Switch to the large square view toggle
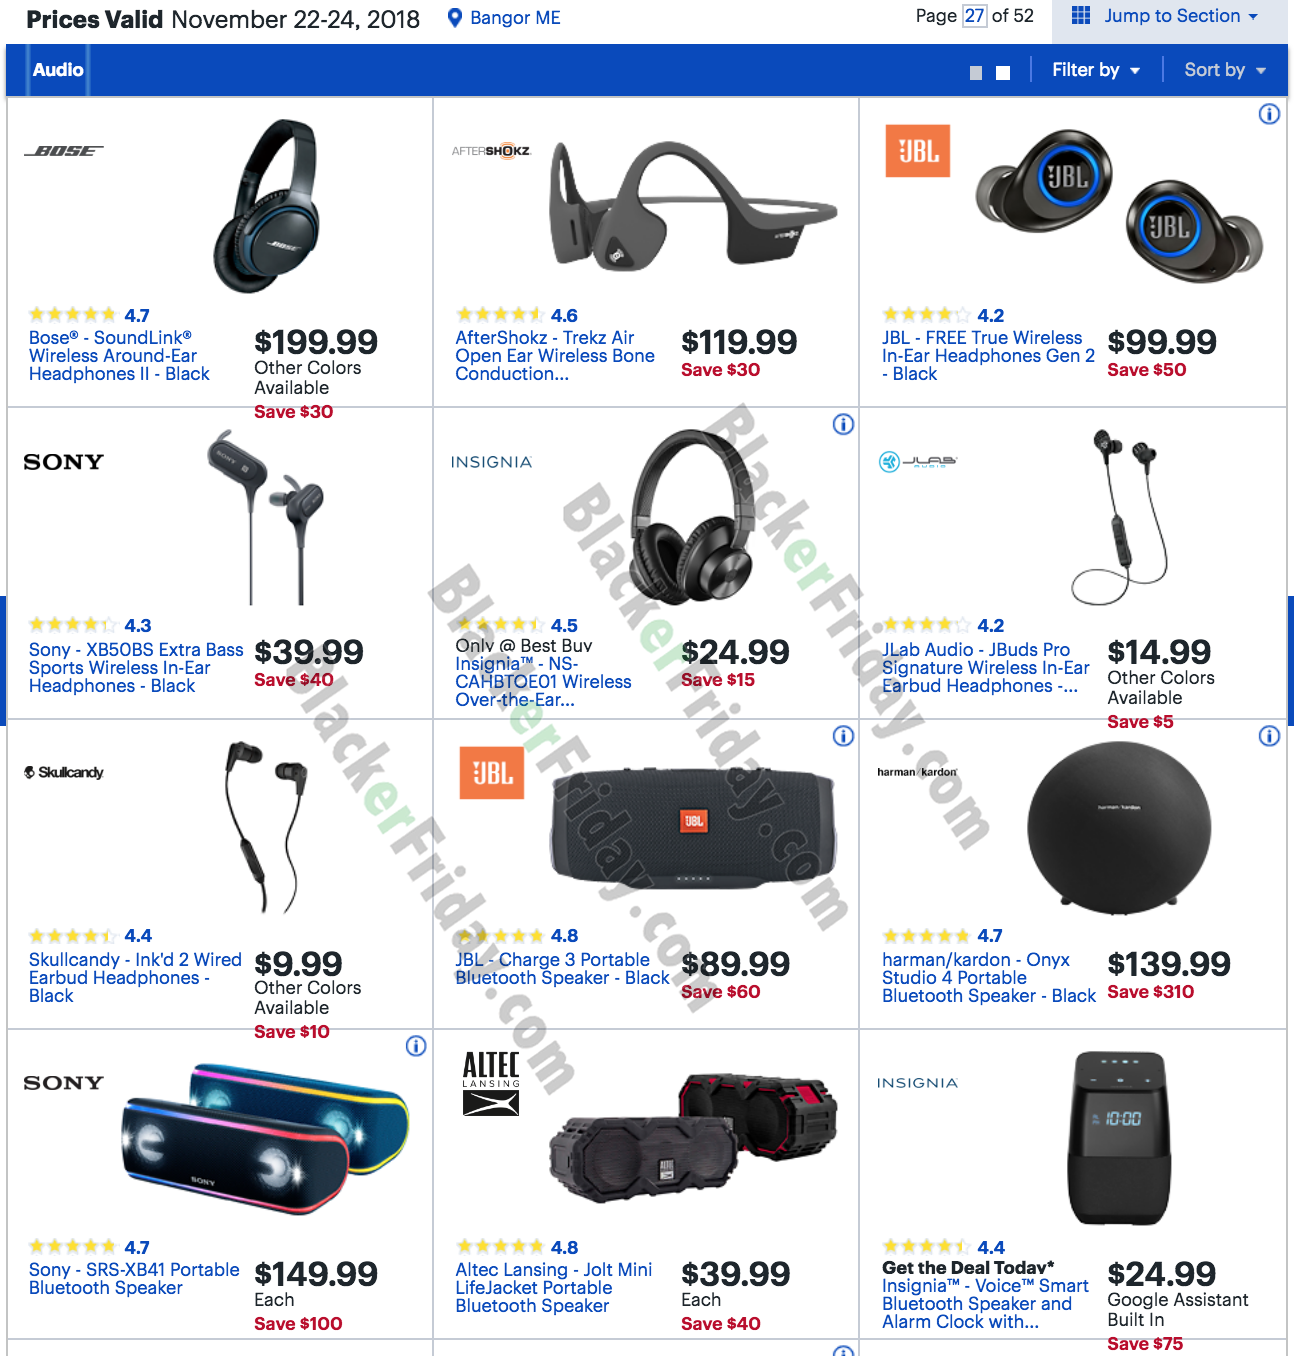1294x1356 pixels. pyautogui.click(x=1003, y=73)
